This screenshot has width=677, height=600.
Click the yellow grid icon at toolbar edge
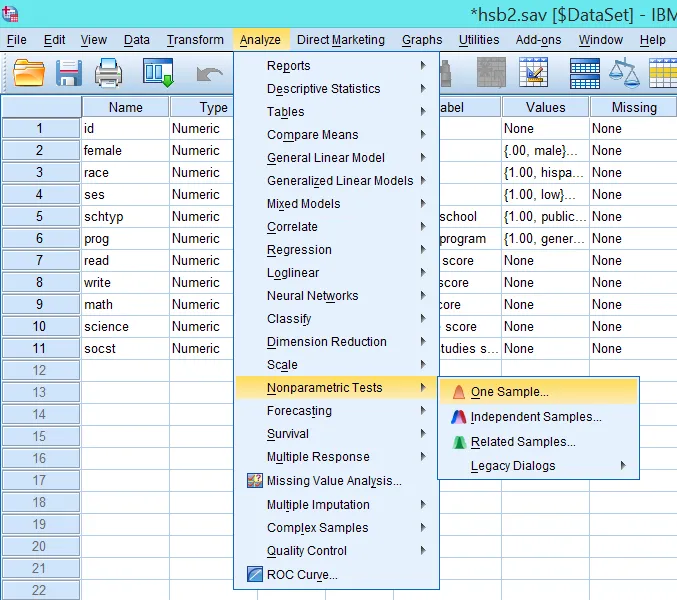663,73
